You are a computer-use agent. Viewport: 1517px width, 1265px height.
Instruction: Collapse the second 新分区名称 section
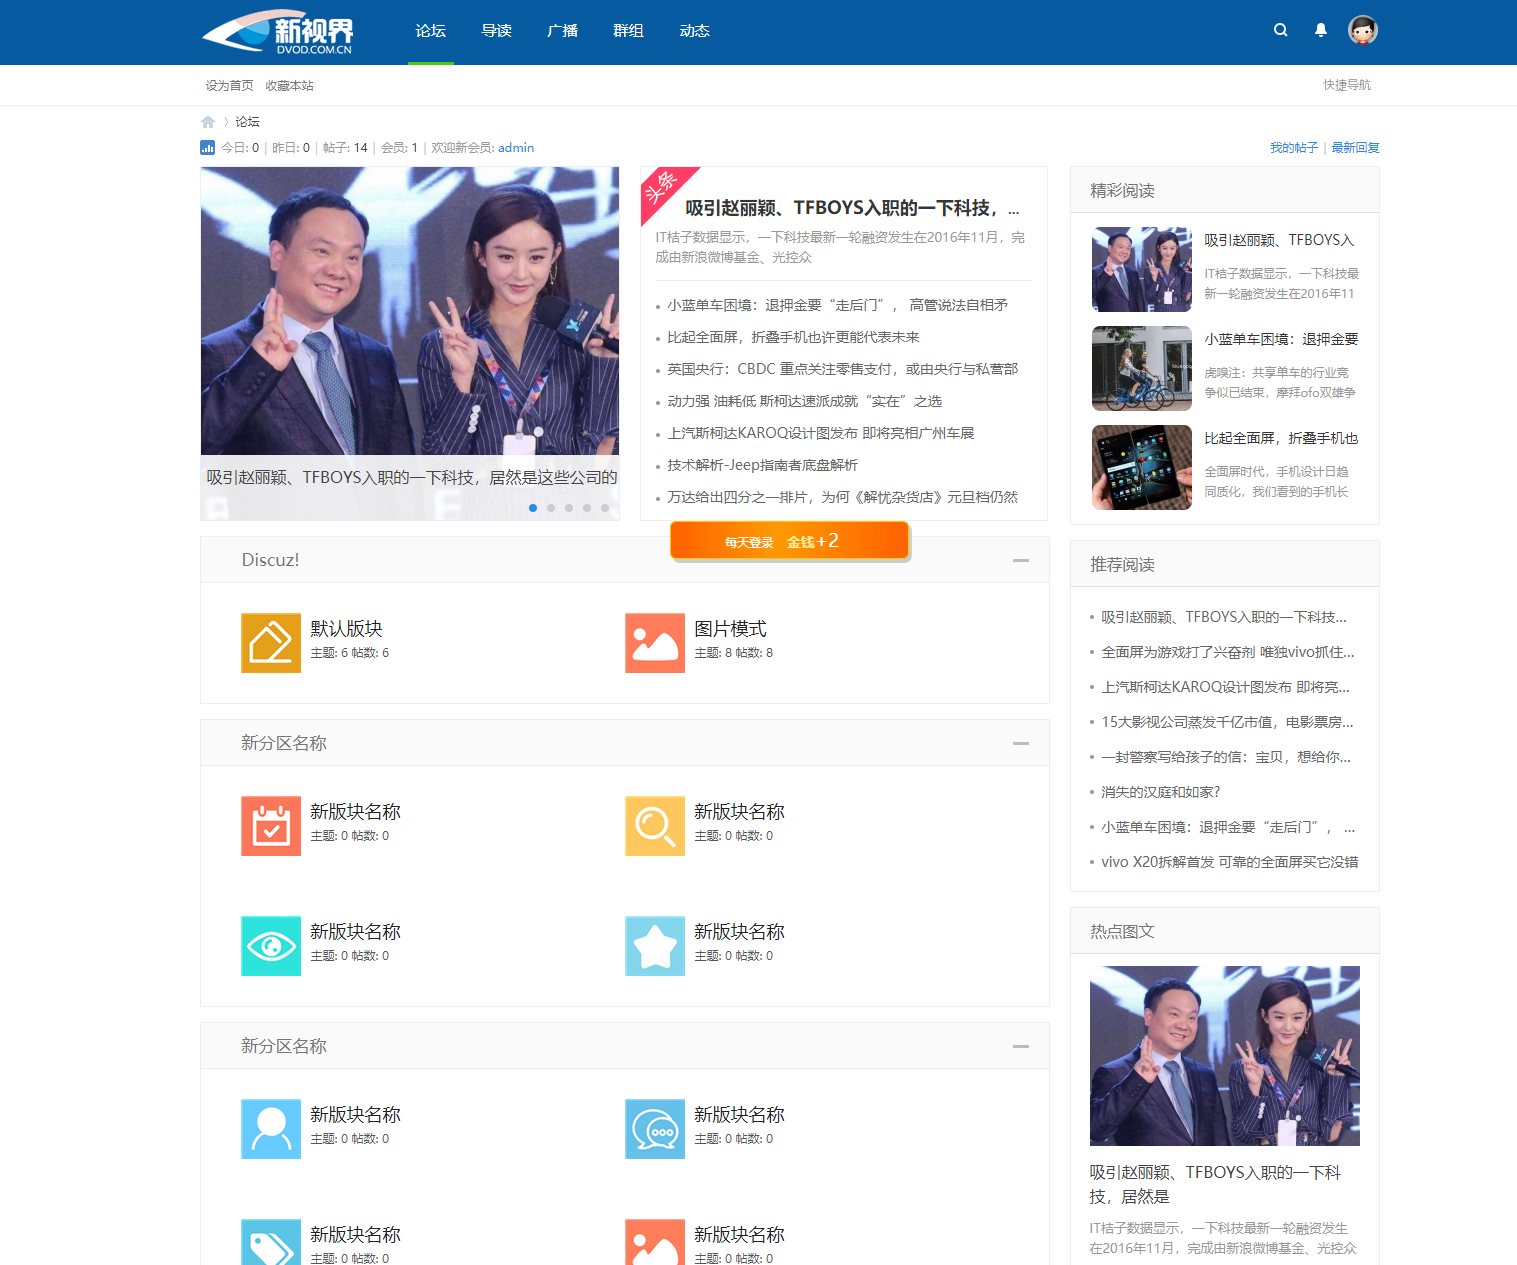coord(1020,1046)
